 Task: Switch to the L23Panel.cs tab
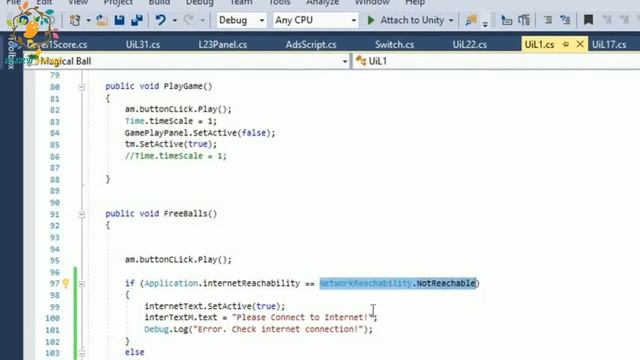coord(223,44)
